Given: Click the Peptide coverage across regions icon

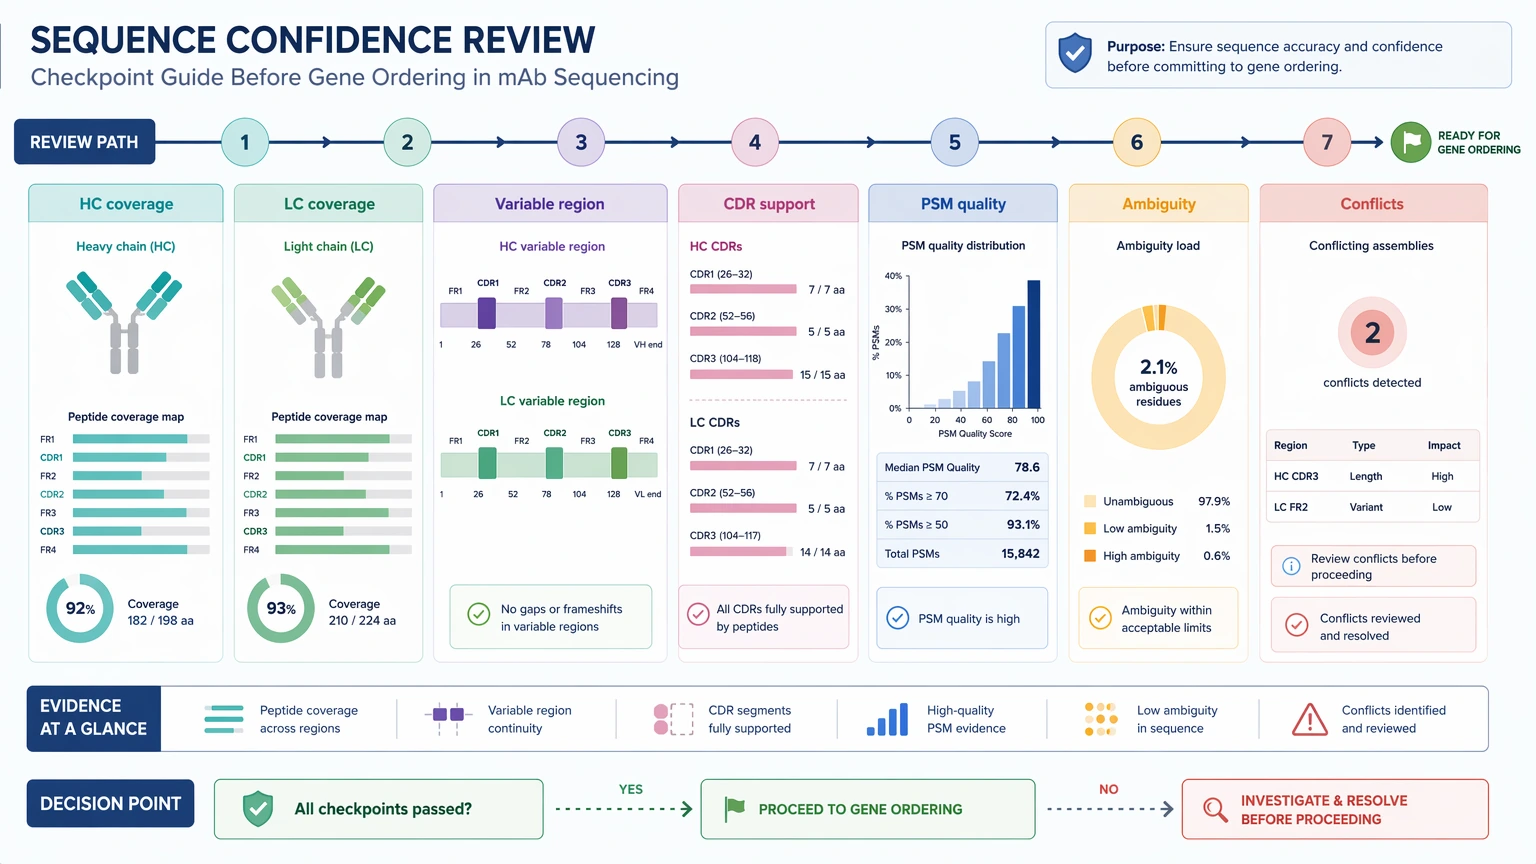Looking at the screenshot, I should (x=224, y=719).
